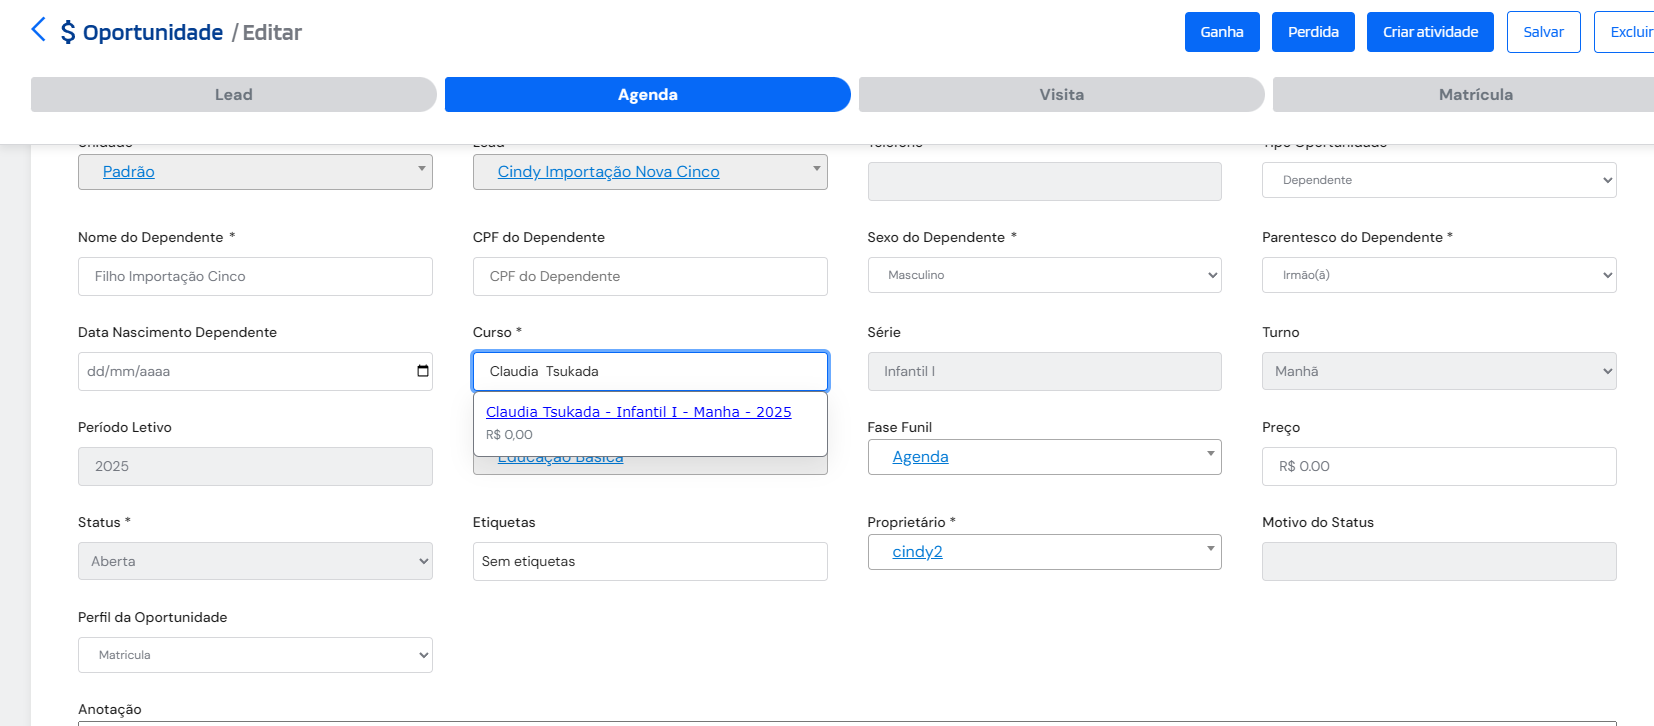Mark opportunity as Ganha

pos(1222,32)
